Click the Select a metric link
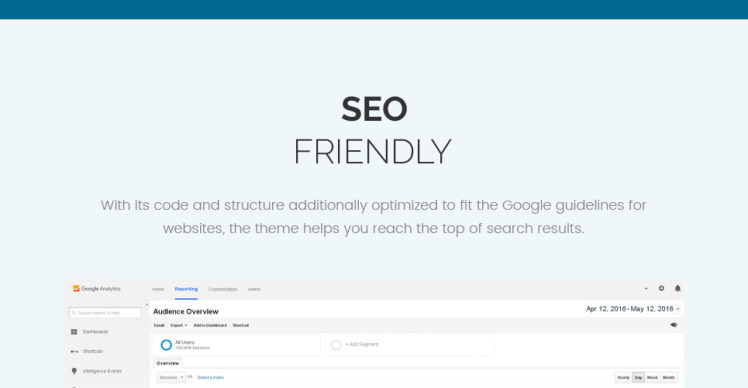This screenshot has width=748, height=388. (x=210, y=378)
